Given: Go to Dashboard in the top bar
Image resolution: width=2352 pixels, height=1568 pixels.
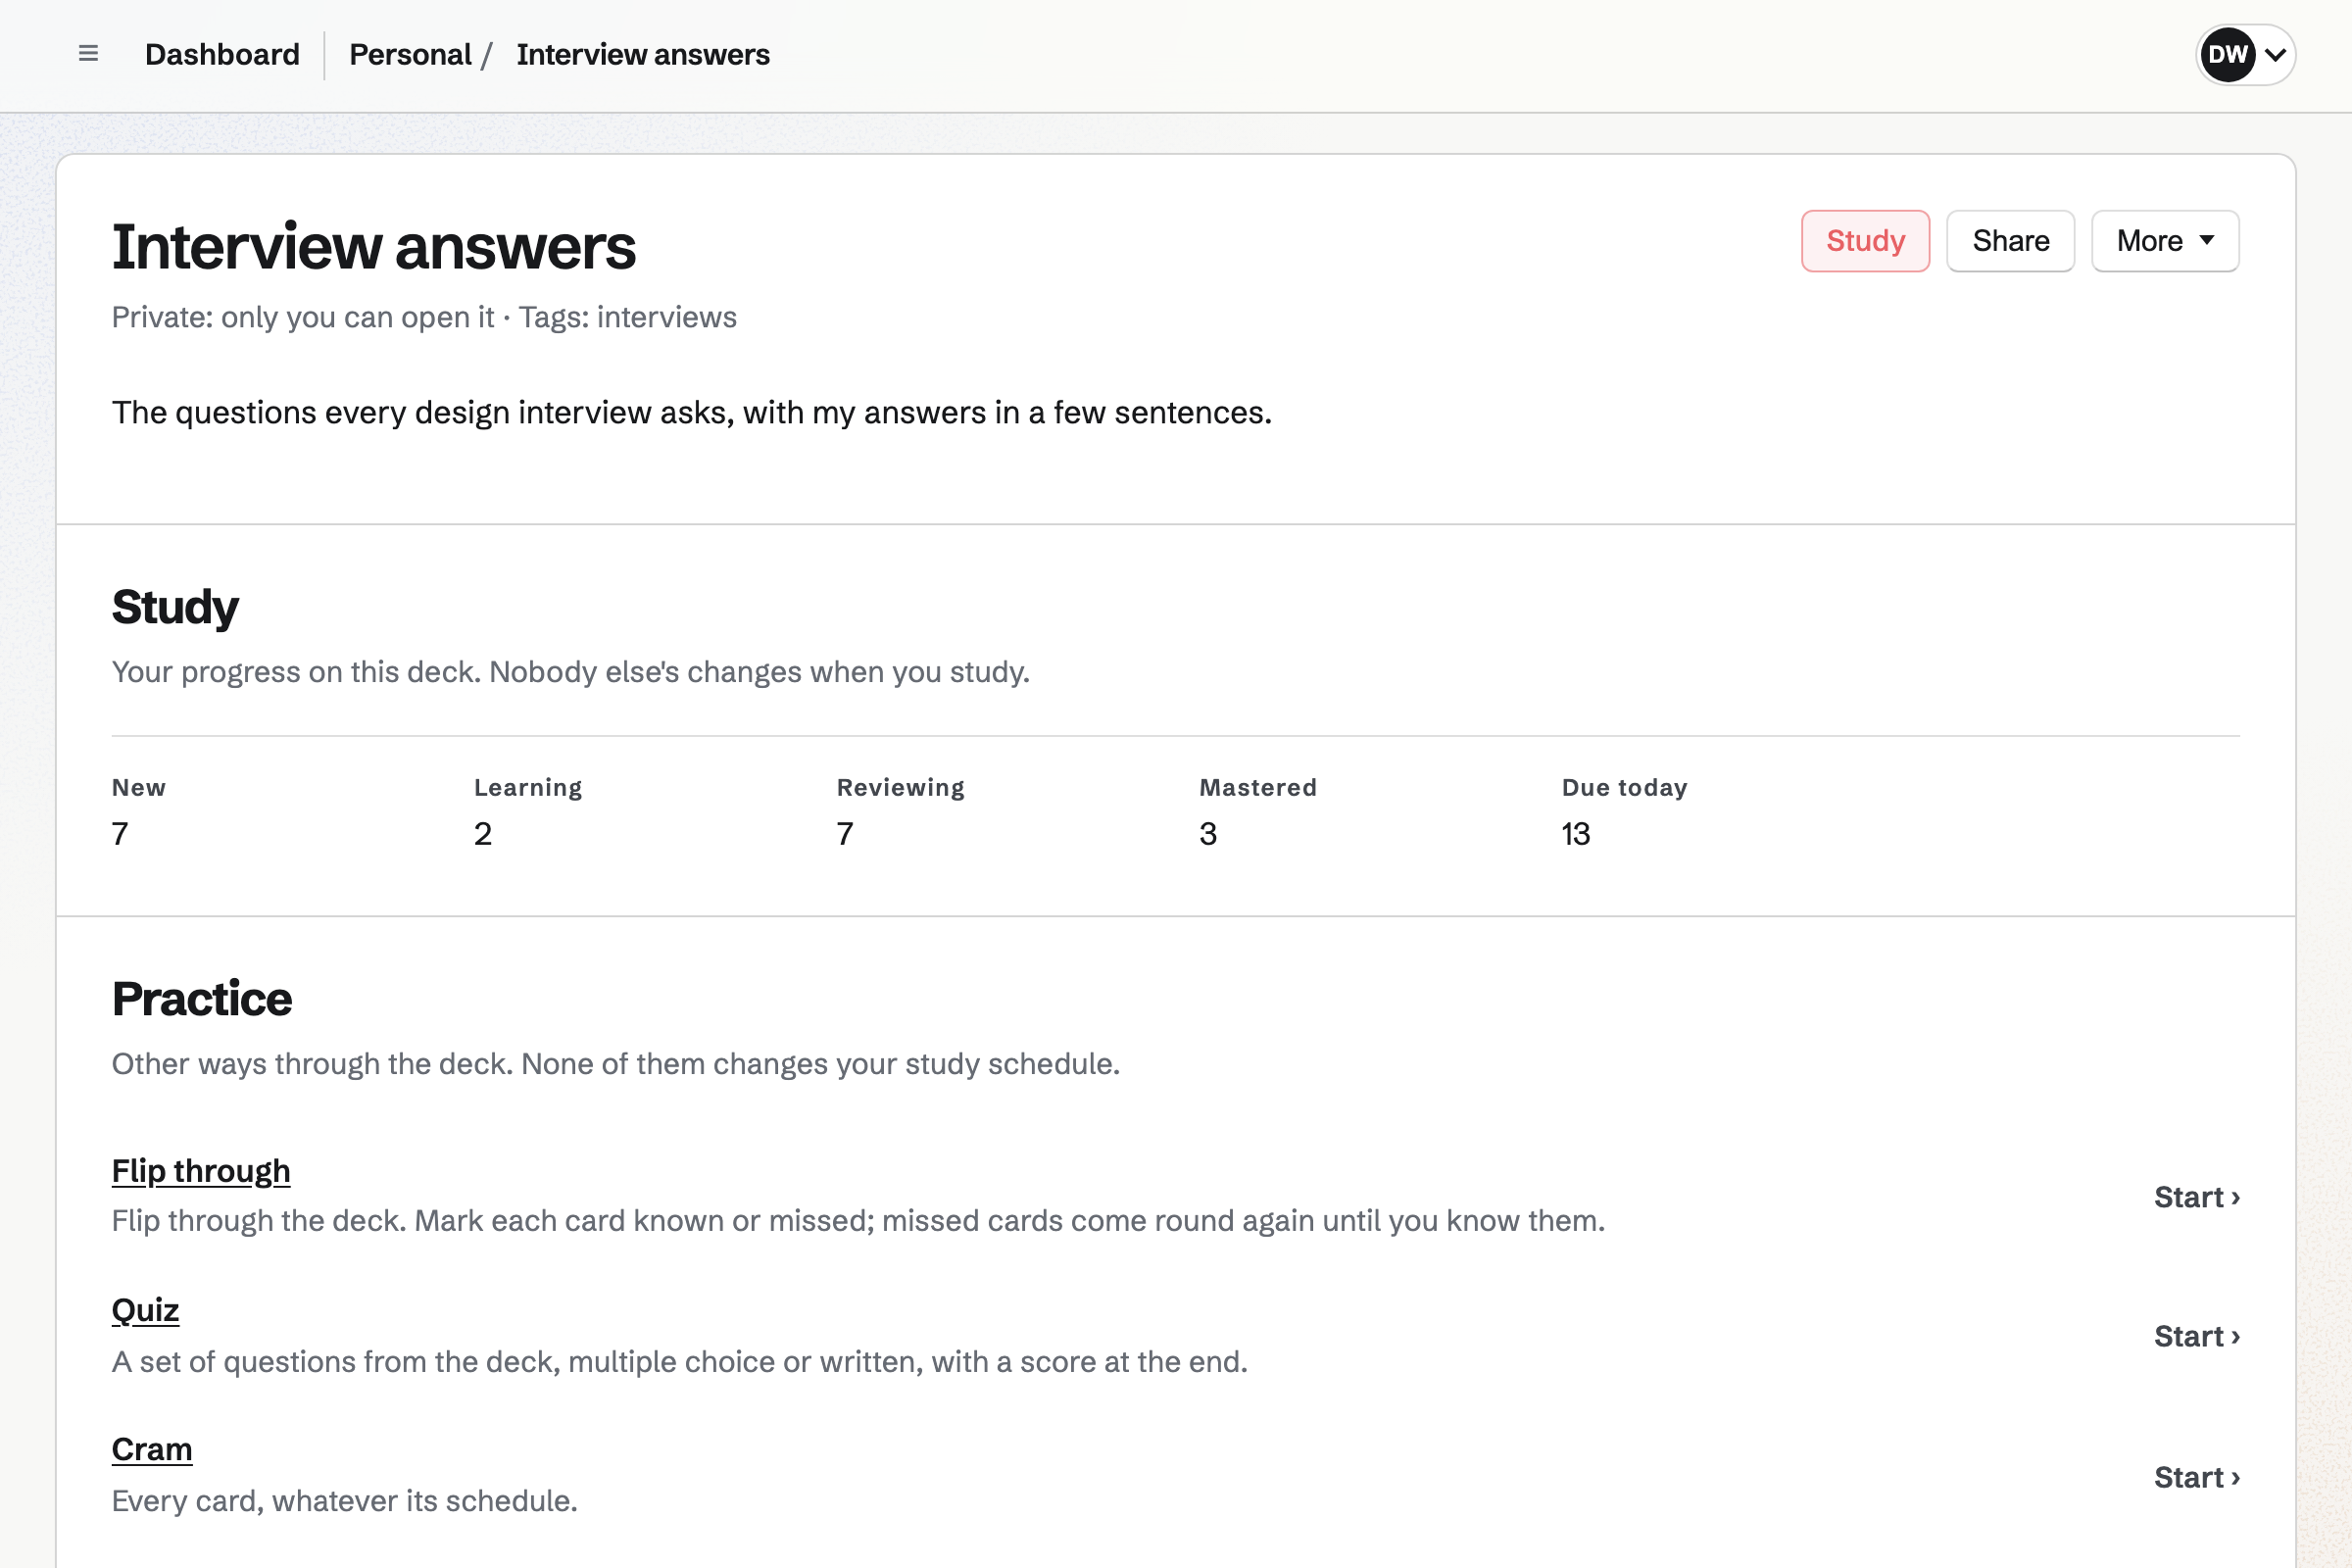Looking at the screenshot, I should point(222,54).
